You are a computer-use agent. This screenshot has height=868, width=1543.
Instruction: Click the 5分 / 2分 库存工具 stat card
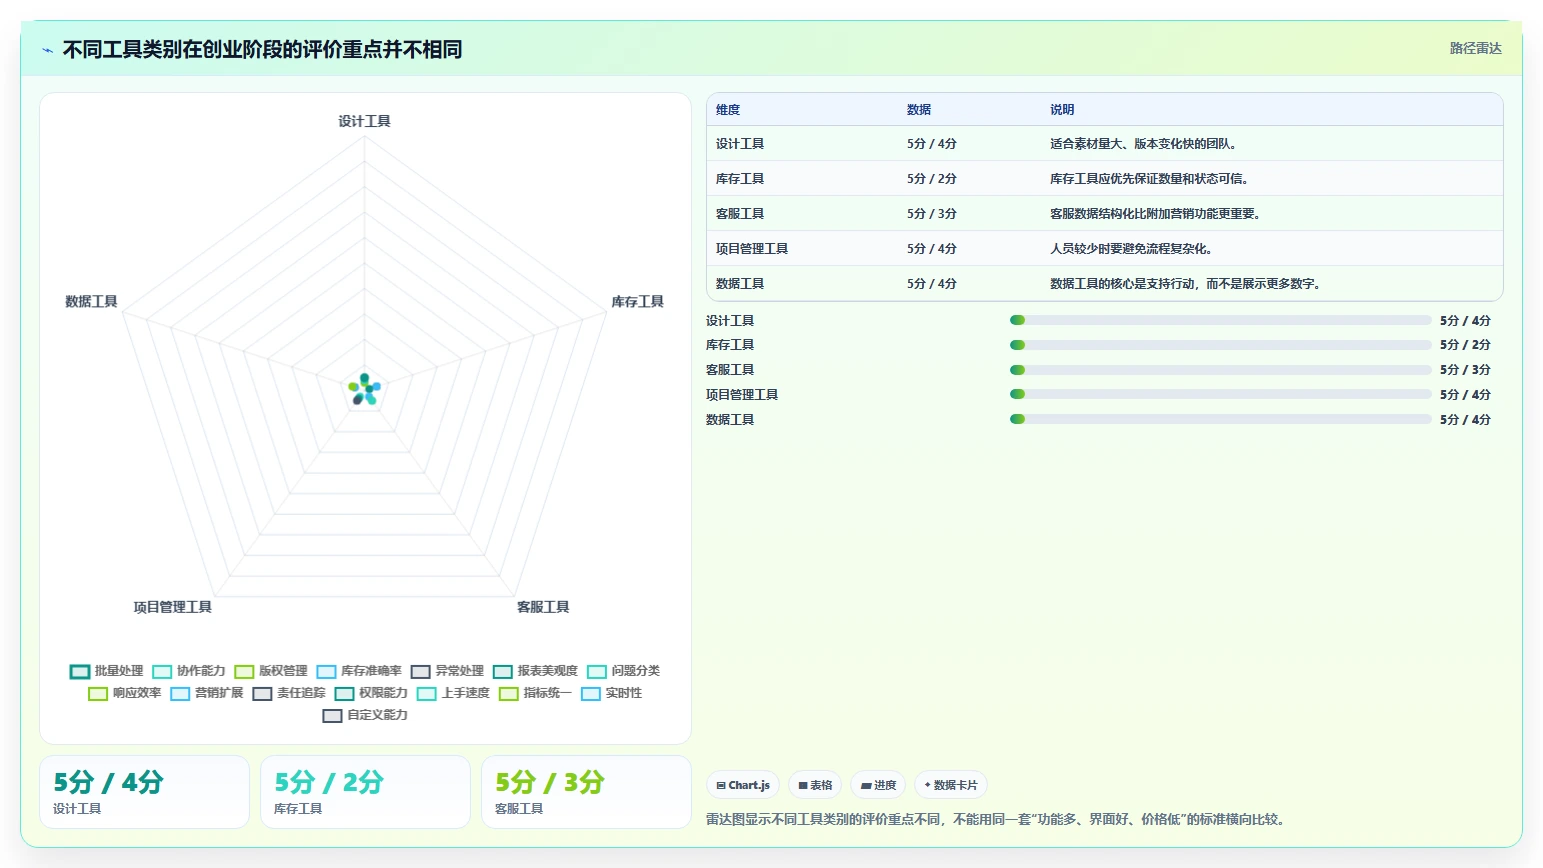(365, 792)
